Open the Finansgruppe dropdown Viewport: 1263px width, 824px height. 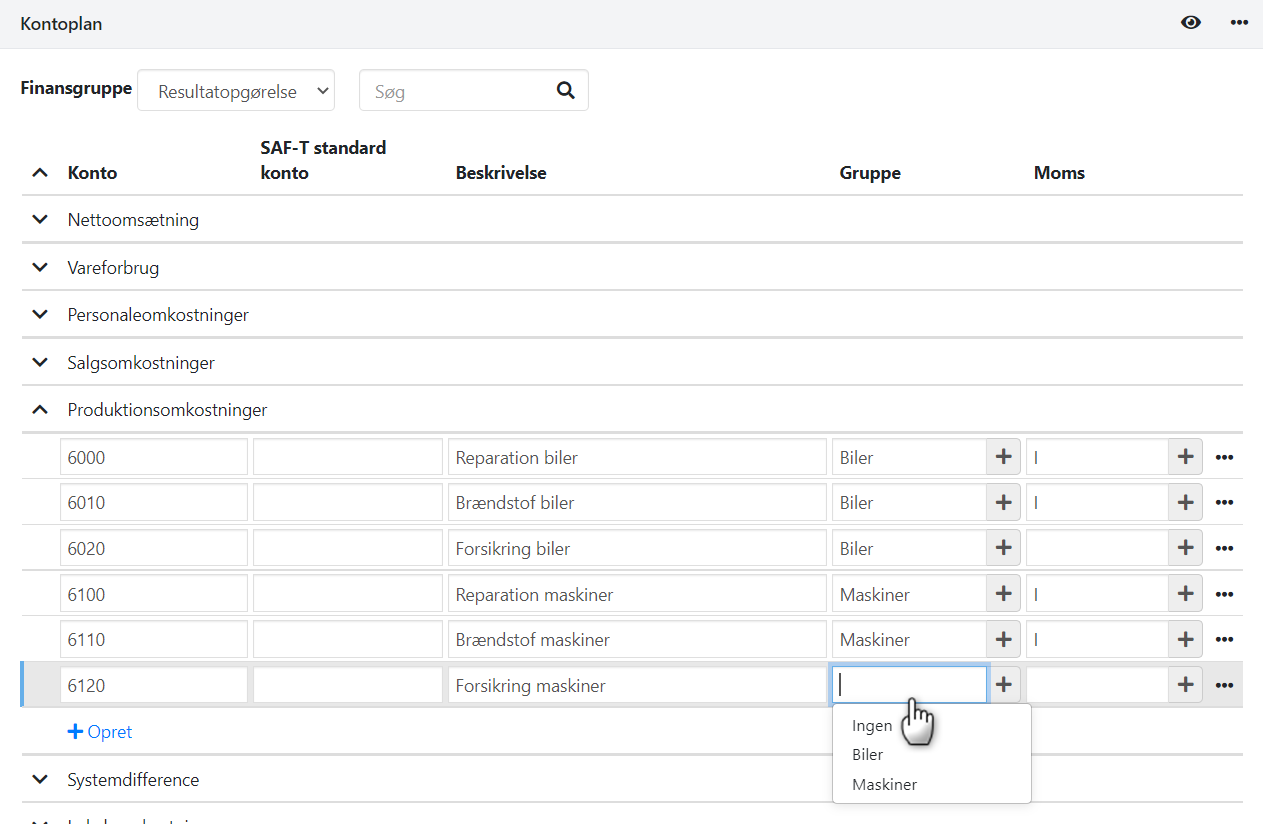(235, 91)
